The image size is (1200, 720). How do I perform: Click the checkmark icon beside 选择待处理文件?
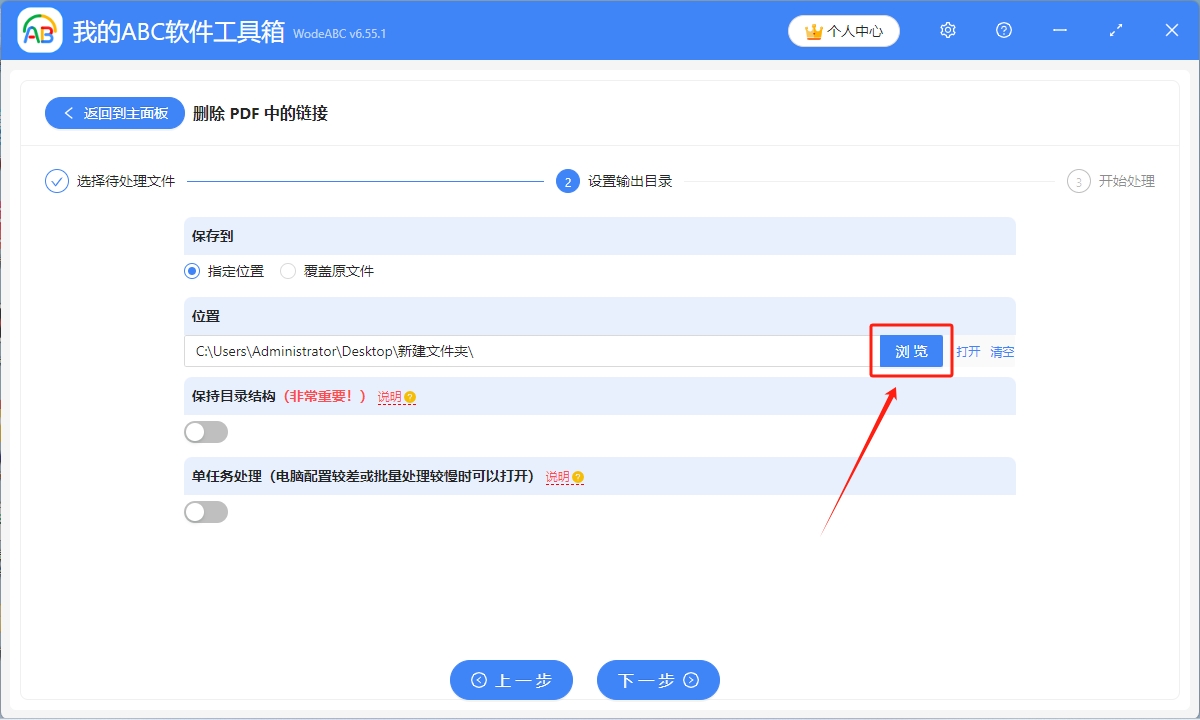(x=57, y=181)
